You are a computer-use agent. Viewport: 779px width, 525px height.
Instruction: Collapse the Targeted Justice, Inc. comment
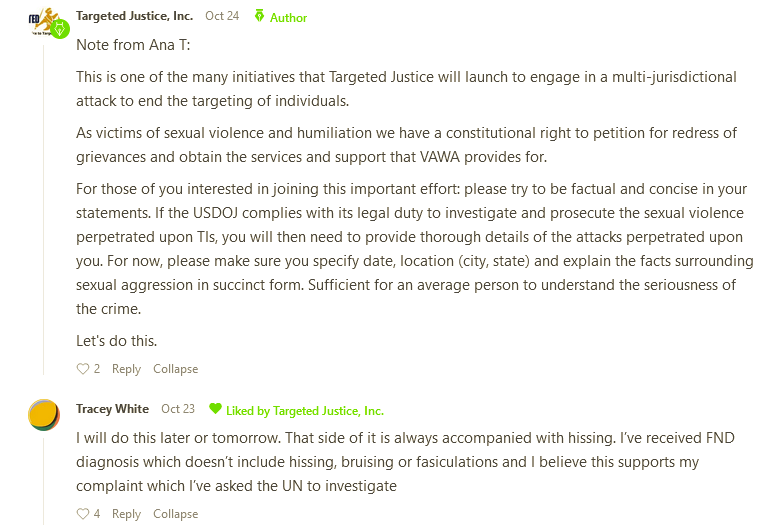175,369
